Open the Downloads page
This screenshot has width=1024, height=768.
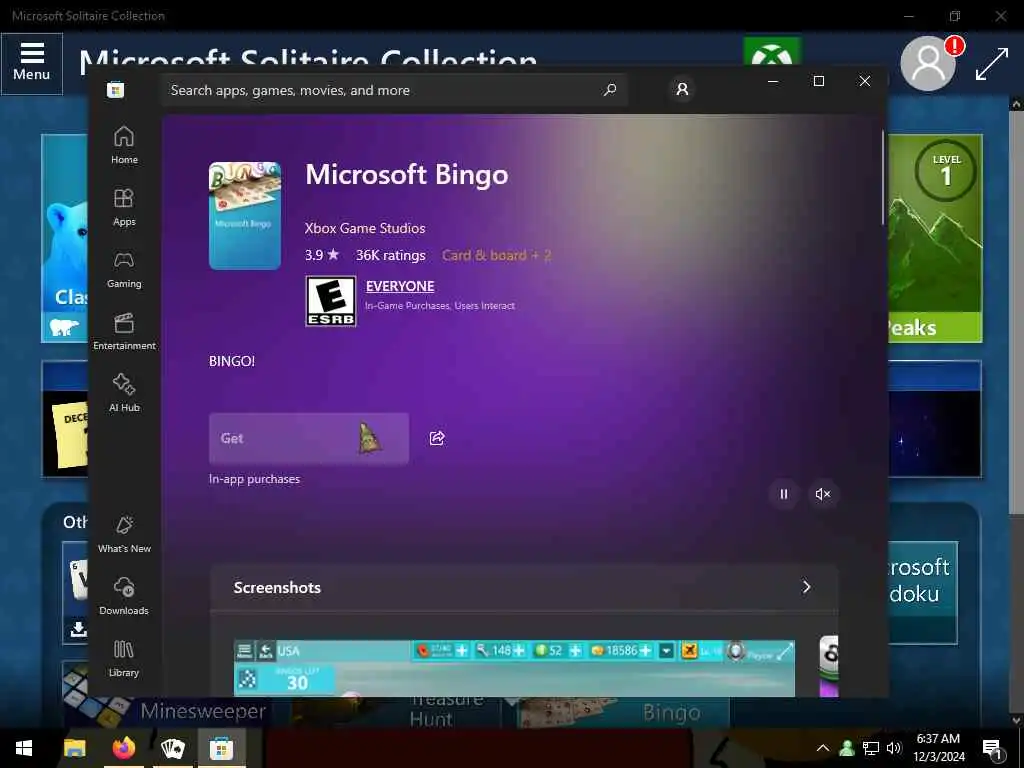pyautogui.click(x=124, y=596)
